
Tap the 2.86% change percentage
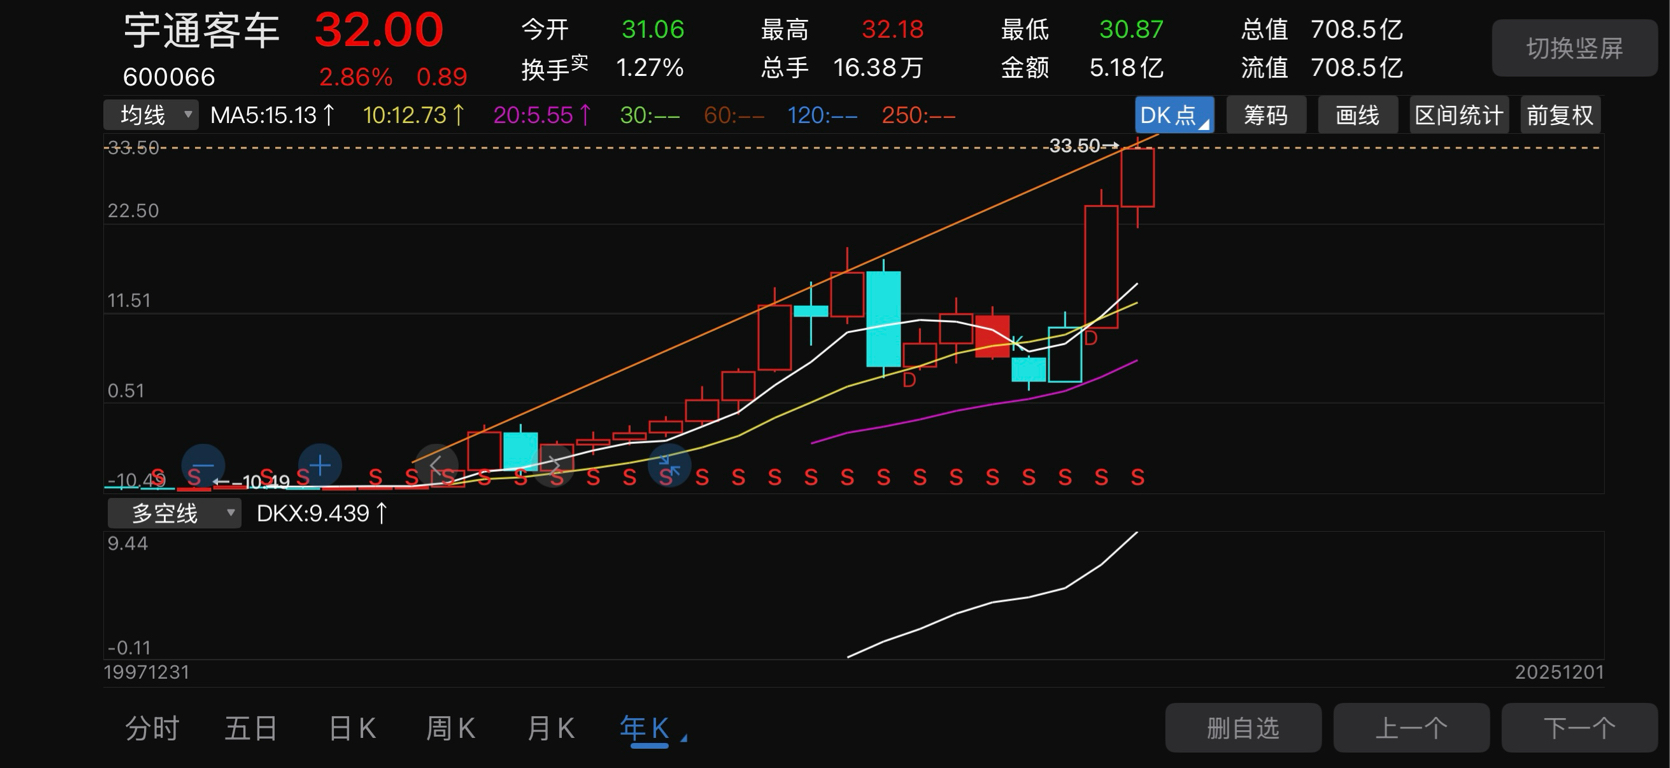point(356,77)
